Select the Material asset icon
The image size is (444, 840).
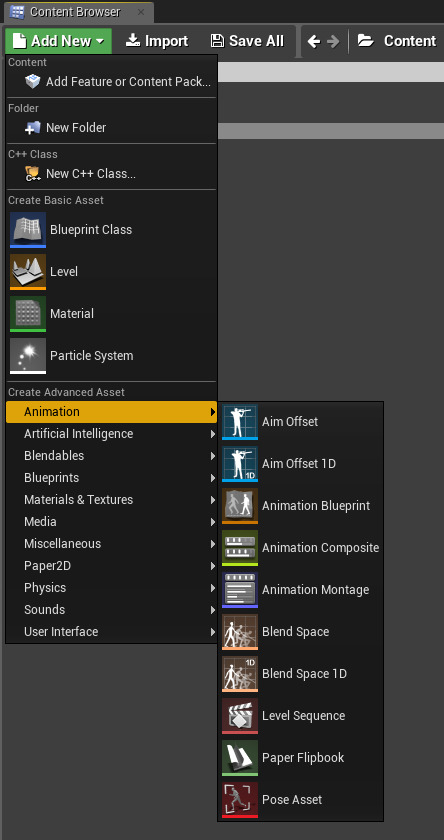pyautogui.click(x=28, y=314)
